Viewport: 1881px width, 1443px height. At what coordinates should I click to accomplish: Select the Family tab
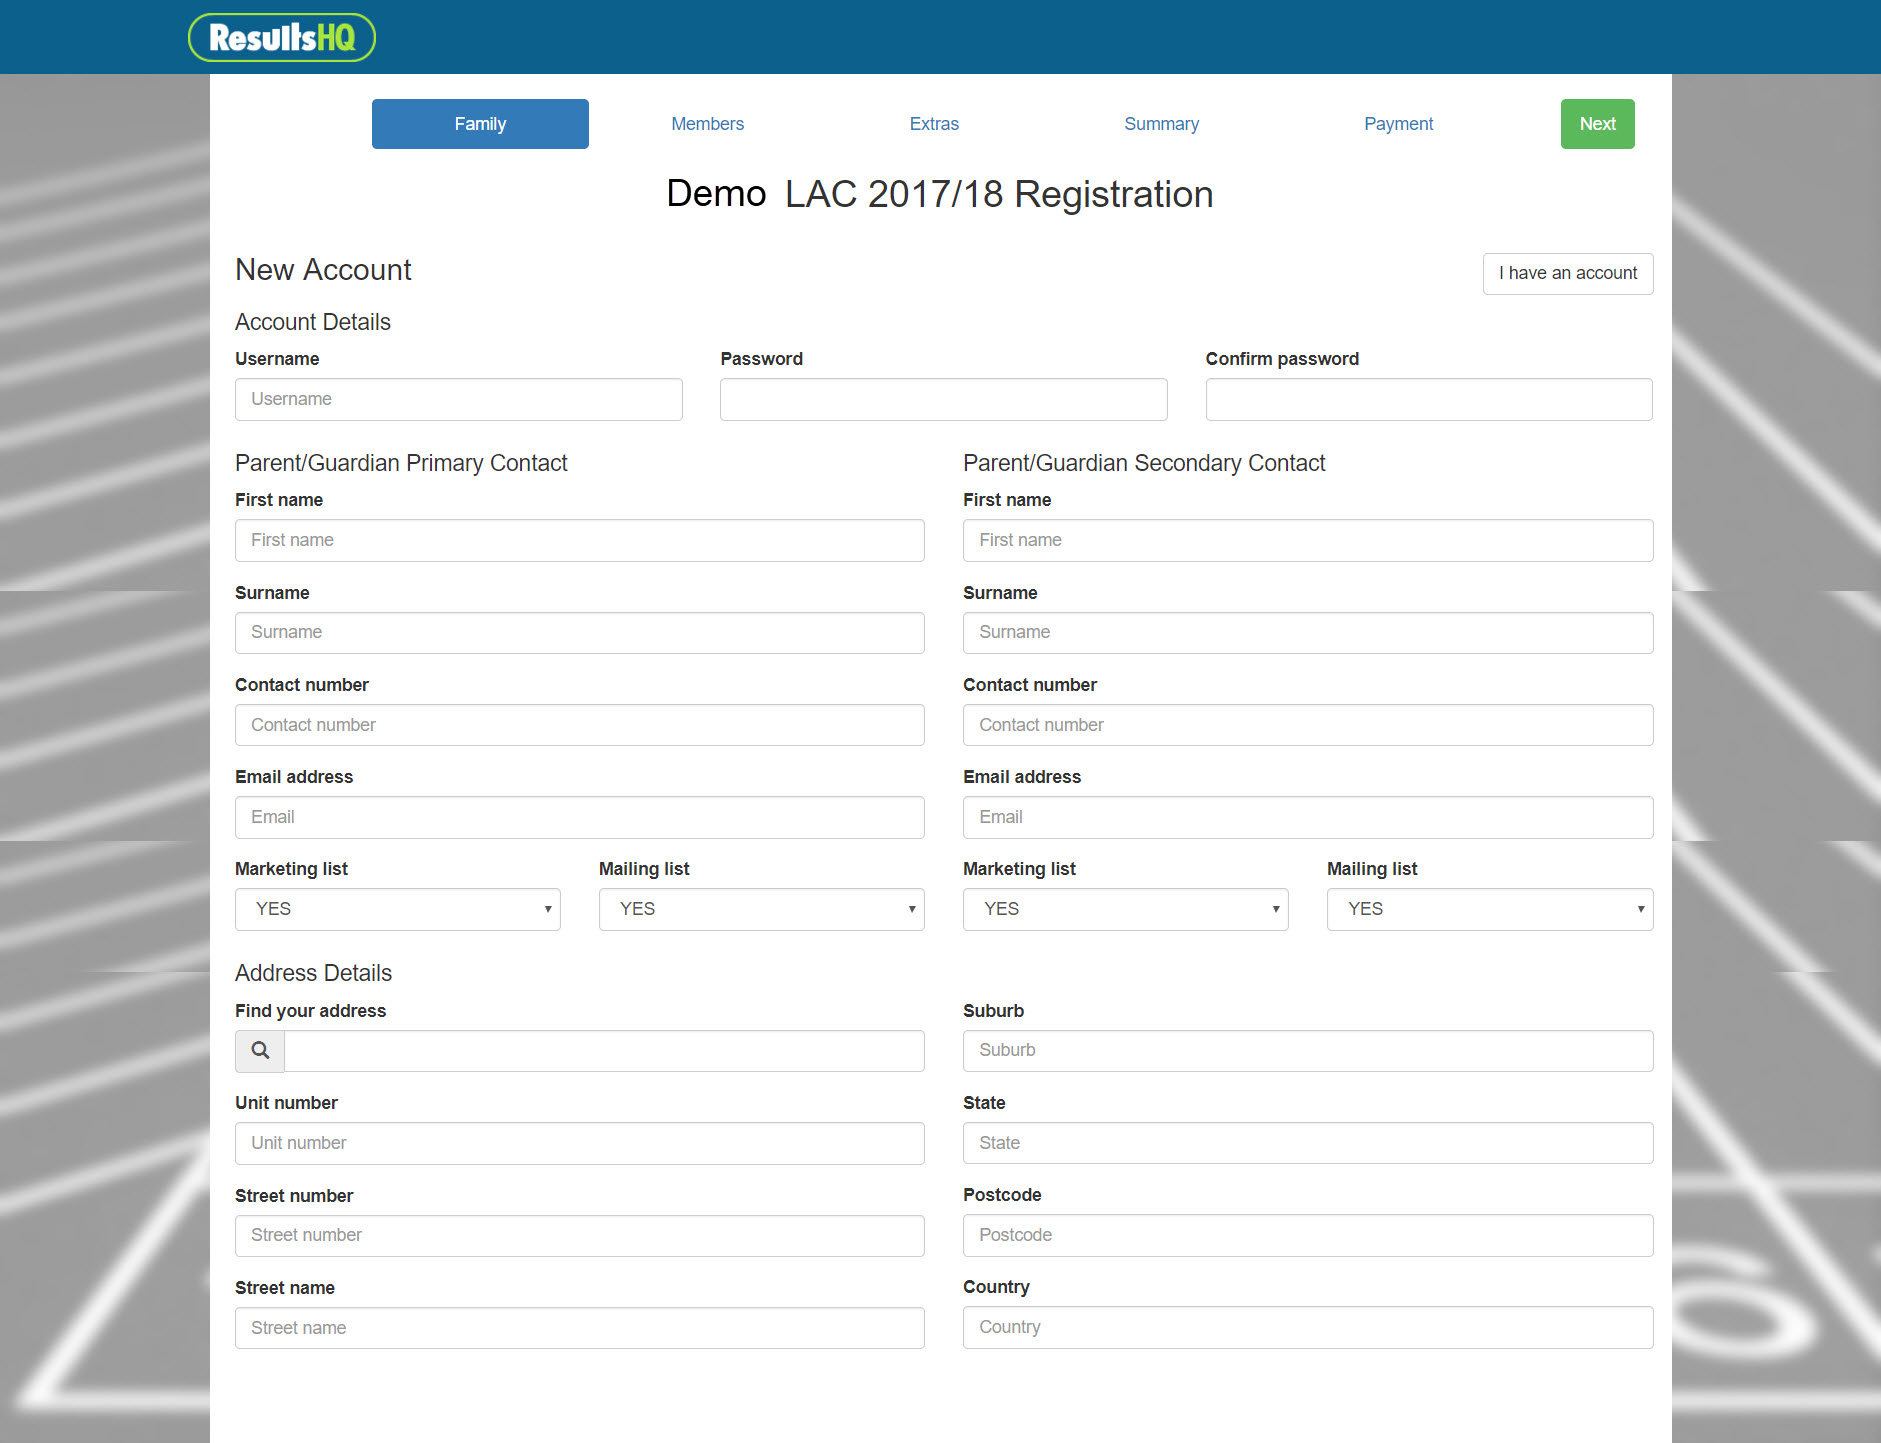pyautogui.click(x=480, y=124)
